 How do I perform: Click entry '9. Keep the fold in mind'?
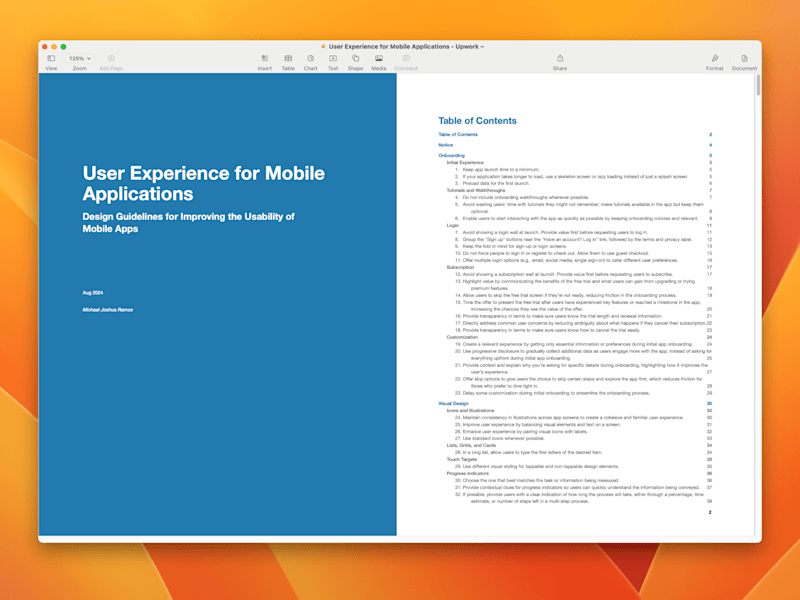click(x=511, y=246)
